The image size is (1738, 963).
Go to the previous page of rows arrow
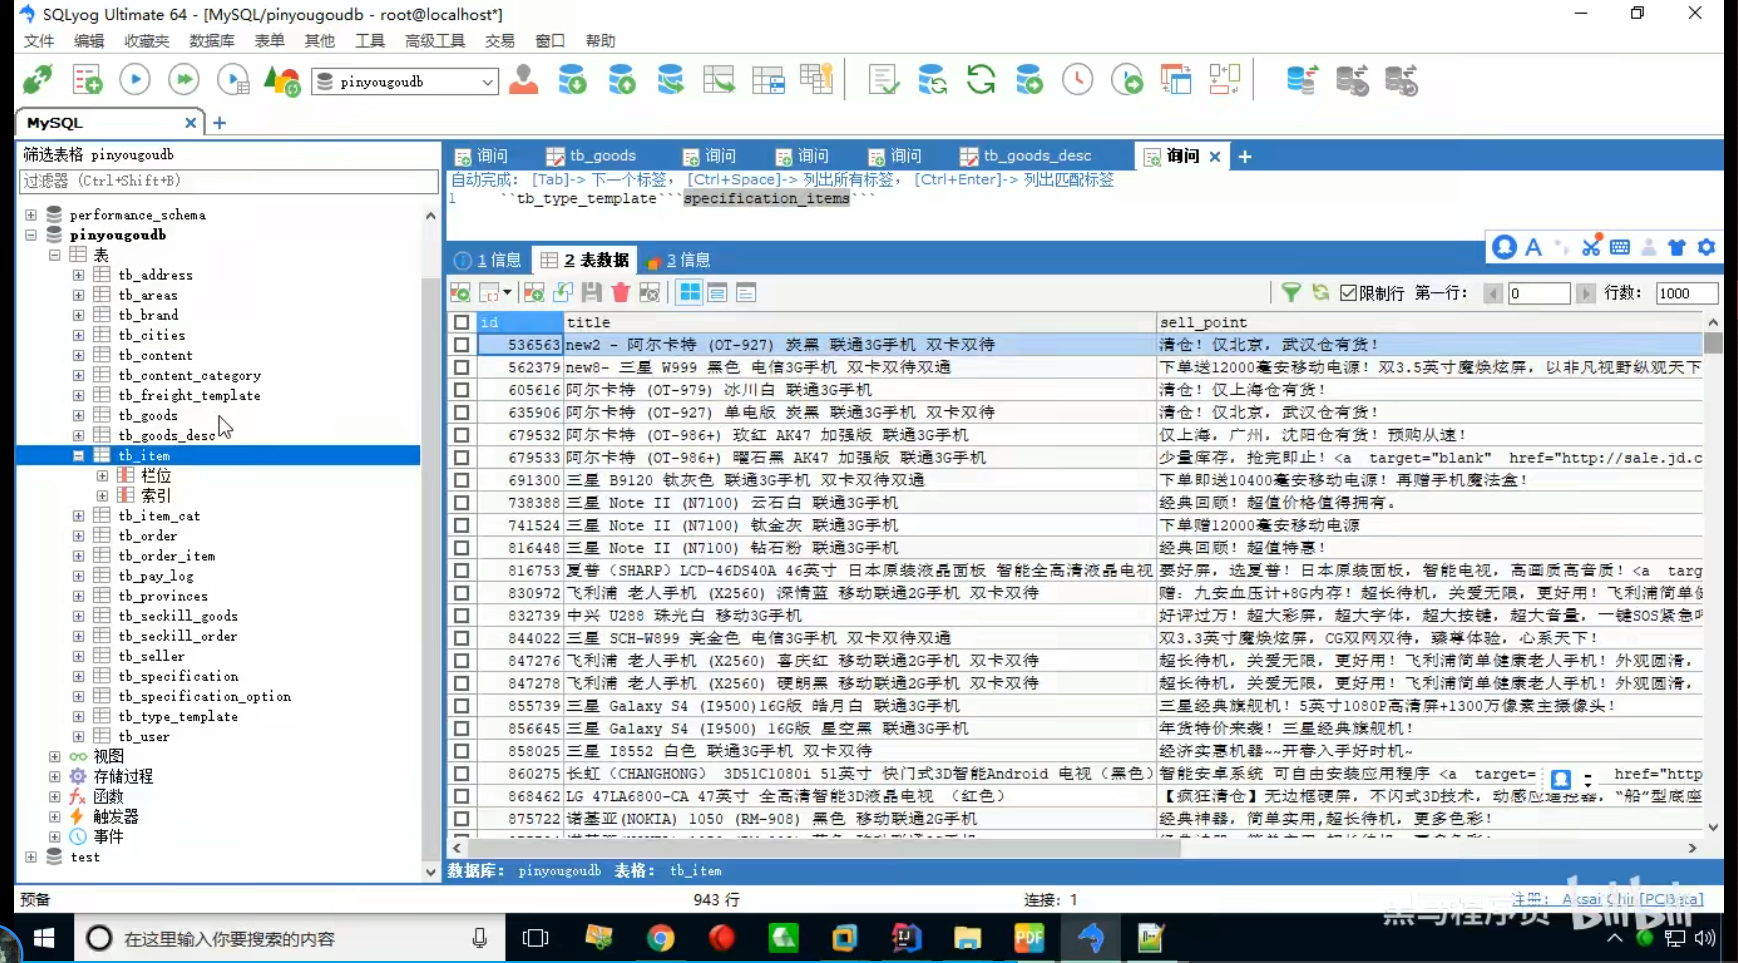1493,293
